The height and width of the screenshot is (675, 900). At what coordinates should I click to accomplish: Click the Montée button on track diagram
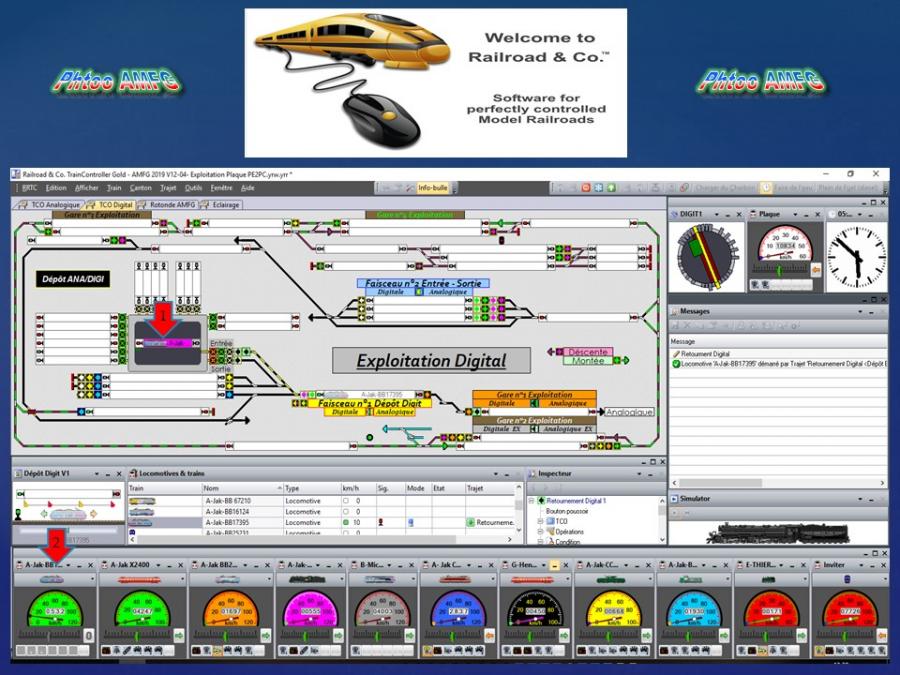click(x=587, y=361)
